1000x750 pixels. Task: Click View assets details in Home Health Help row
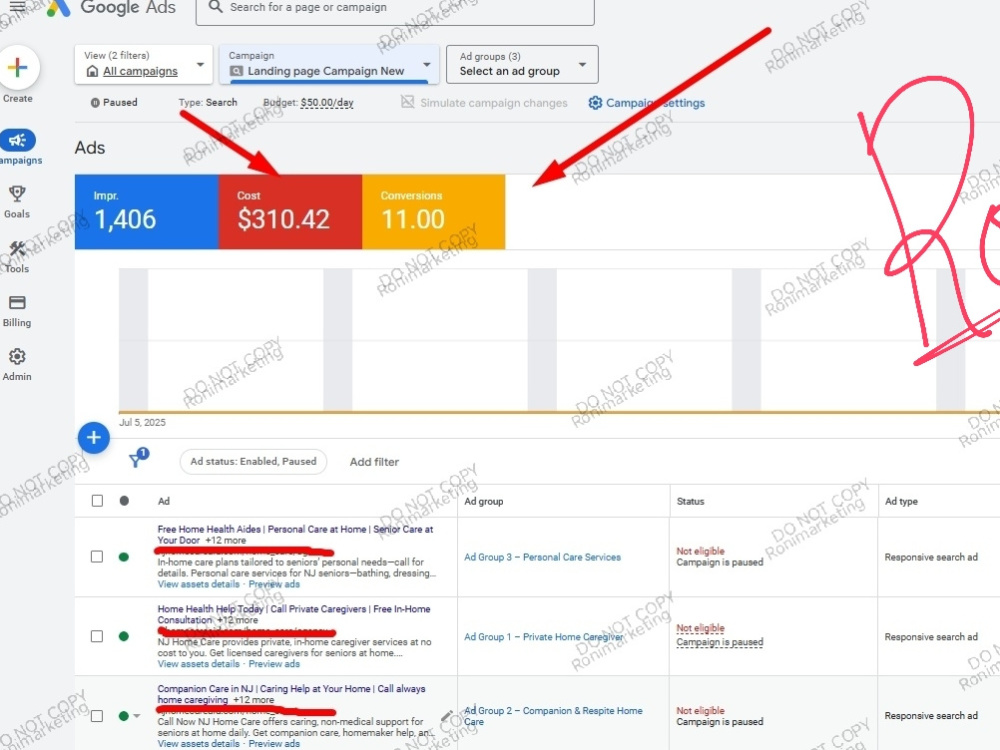click(199, 664)
